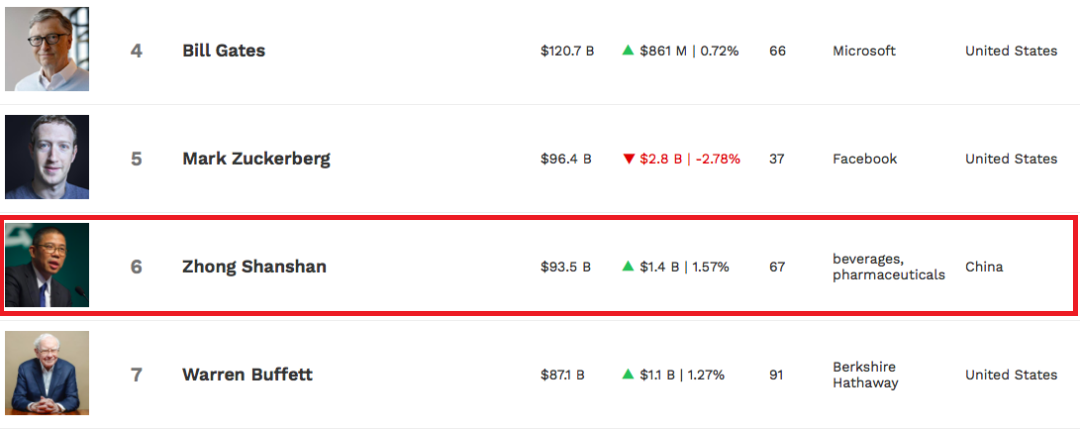Open the Mark Zuckerberg name link
The image size is (1080, 432).
[x=256, y=159]
